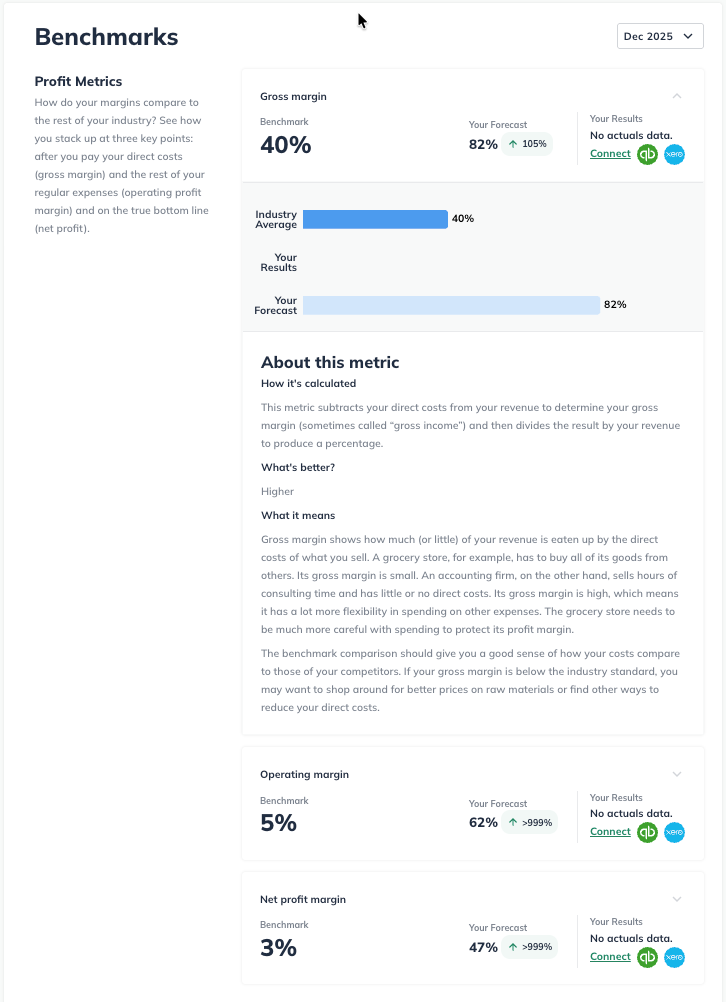Click Connect in the Operating margin section
Viewport: 726px width, 1002px height.
pyautogui.click(x=610, y=831)
